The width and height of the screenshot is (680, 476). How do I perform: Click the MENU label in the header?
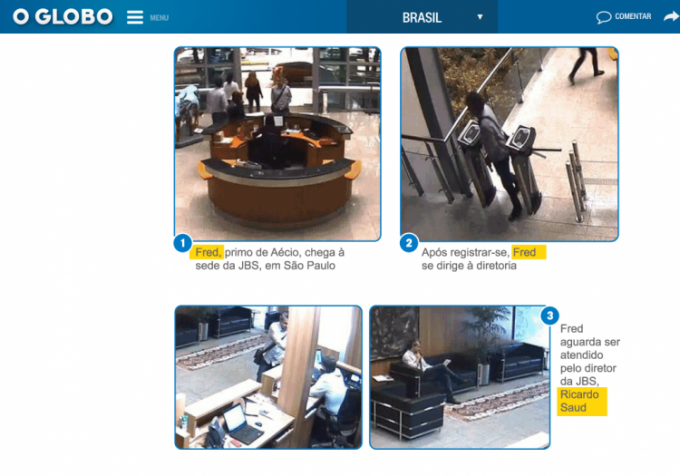[159, 18]
